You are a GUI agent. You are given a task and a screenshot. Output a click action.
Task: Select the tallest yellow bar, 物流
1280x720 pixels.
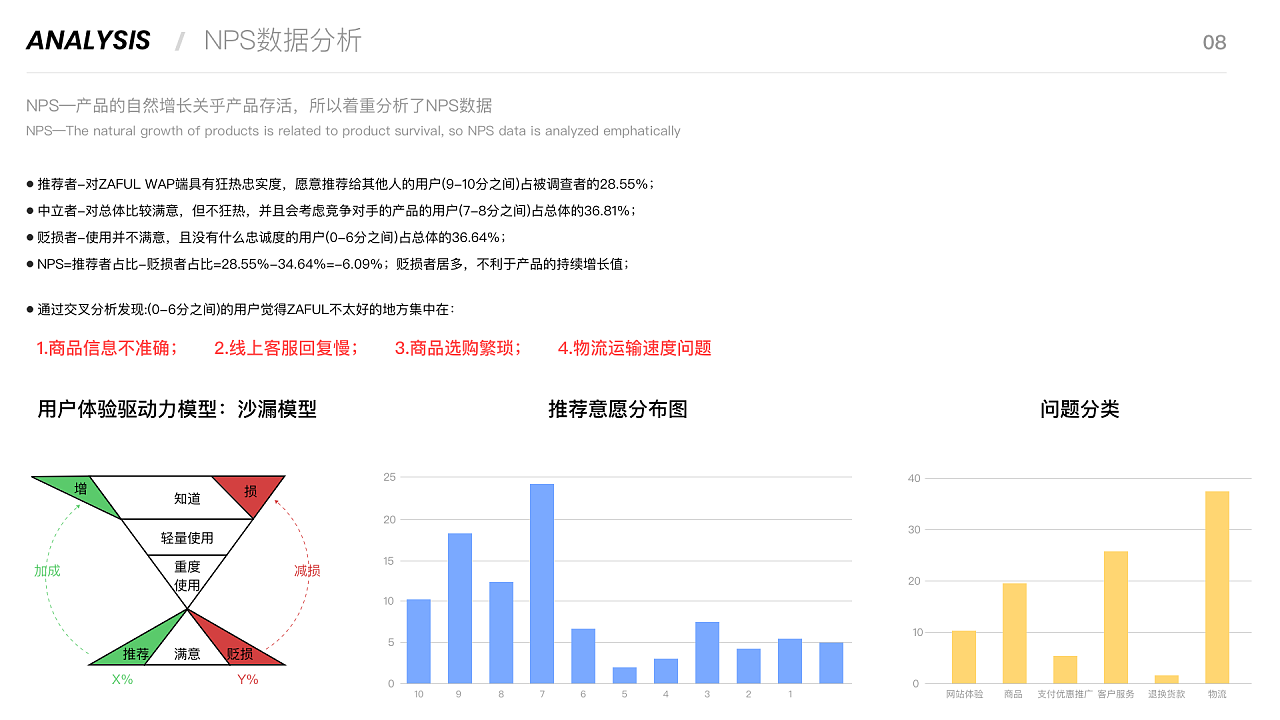(x=1217, y=587)
